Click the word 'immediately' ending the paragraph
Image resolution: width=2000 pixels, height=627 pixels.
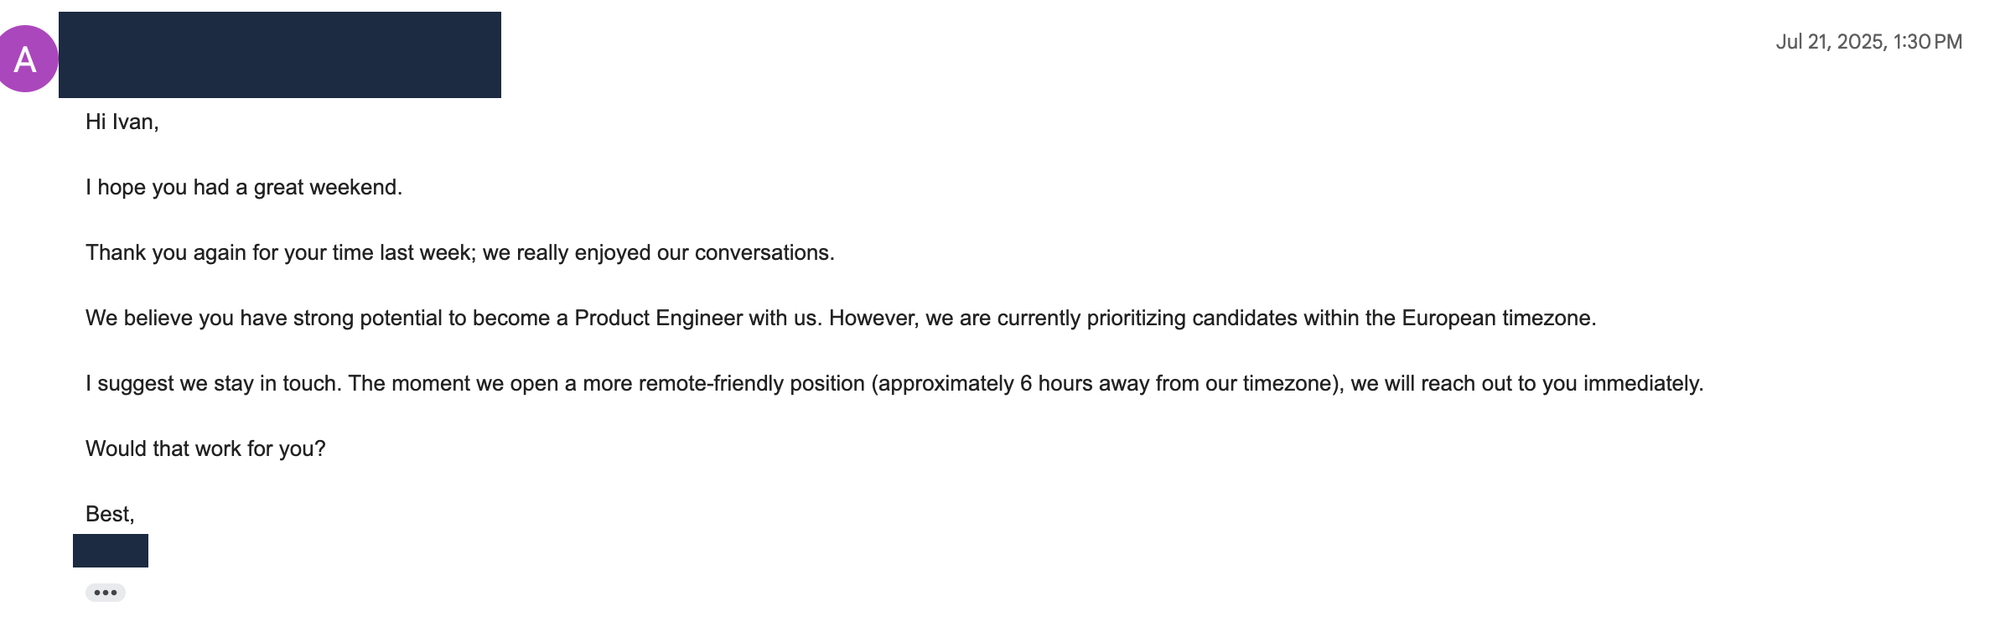pyautogui.click(x=1641, y=384)
